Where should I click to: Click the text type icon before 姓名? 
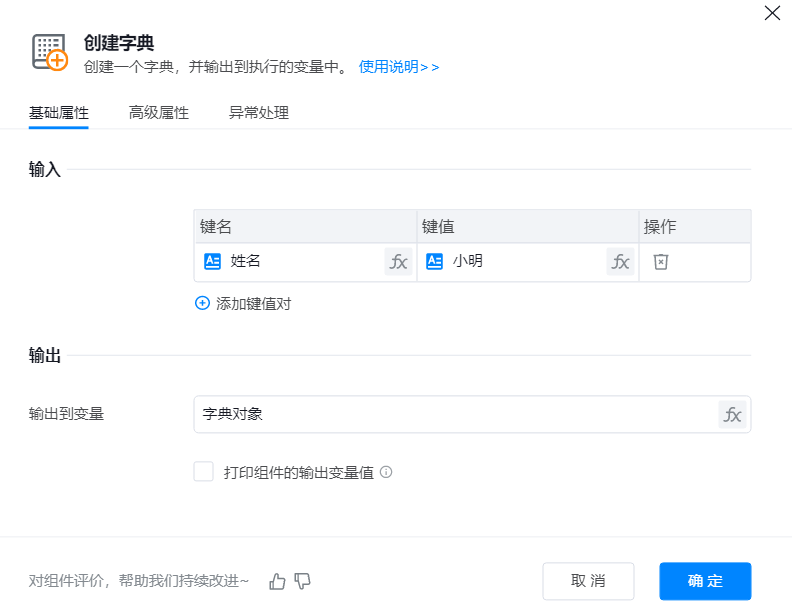(x=212, y=262)
